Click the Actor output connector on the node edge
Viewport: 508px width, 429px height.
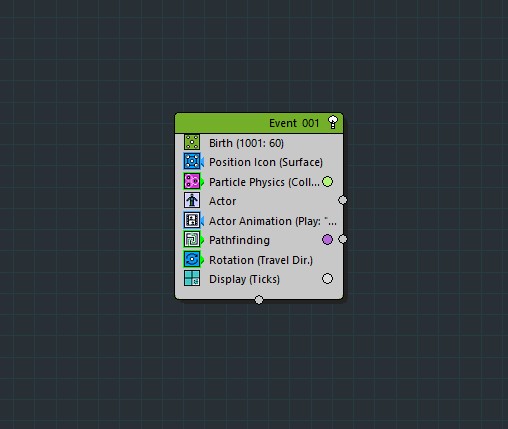[x=342, y=200]
